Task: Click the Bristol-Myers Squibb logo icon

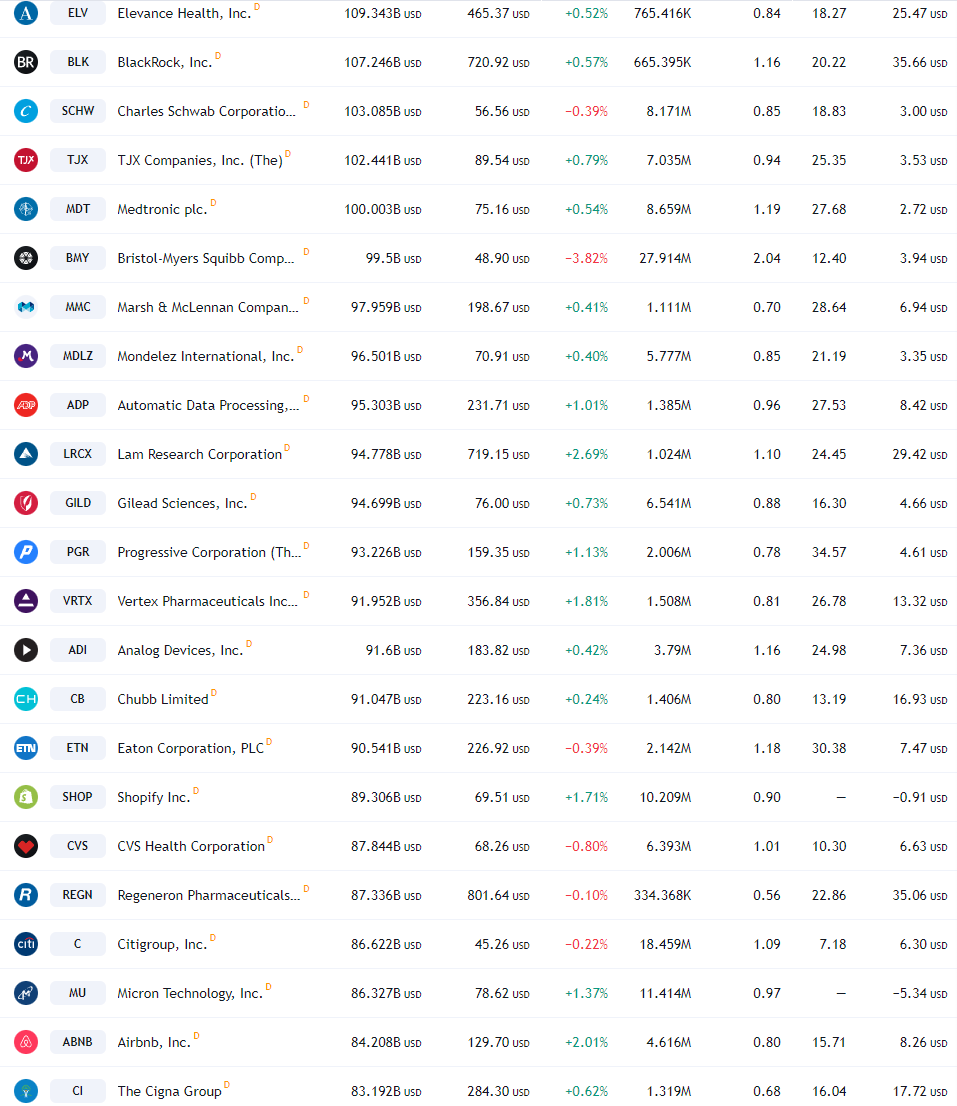Action: click(x=26, y=258)
